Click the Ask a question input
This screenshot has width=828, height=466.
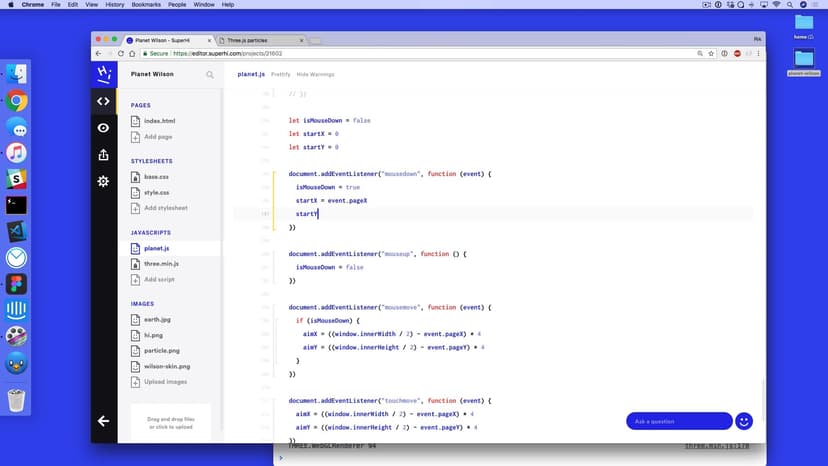(x=678, y=421)
